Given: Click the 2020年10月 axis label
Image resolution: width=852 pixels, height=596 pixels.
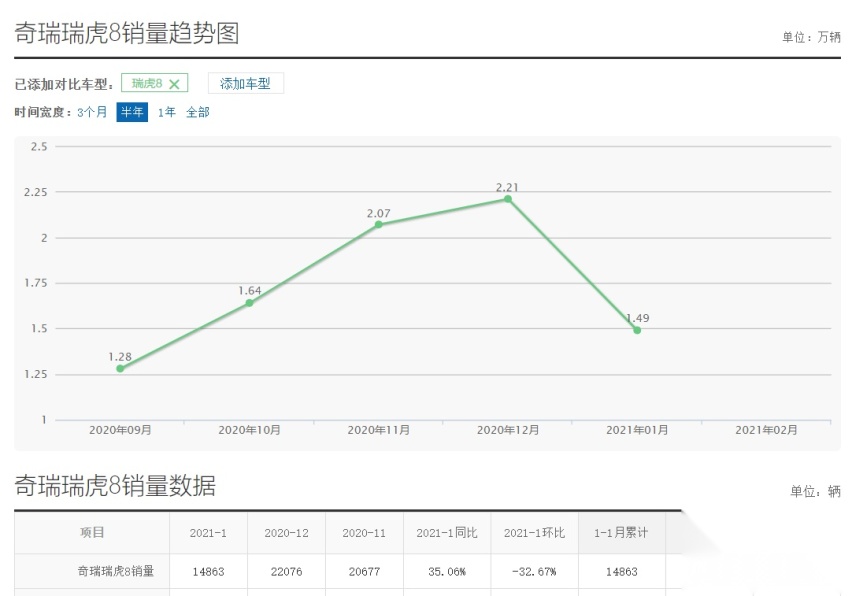Looking at the screenshot, I should click(249, 430).
